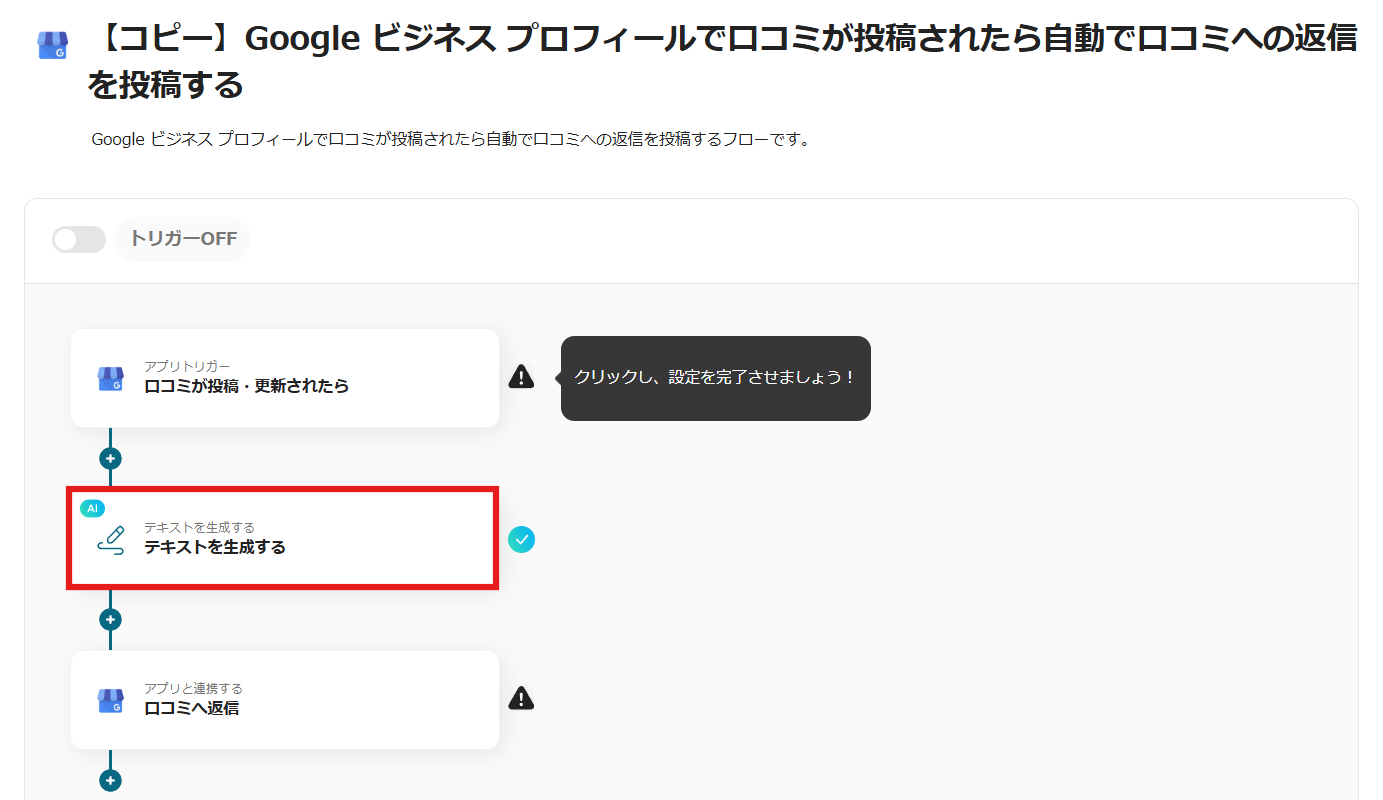Click the store icon in the アプリトリガー card
The image size is (1383, 800).
pyautogui.click(x=110, y=378)
